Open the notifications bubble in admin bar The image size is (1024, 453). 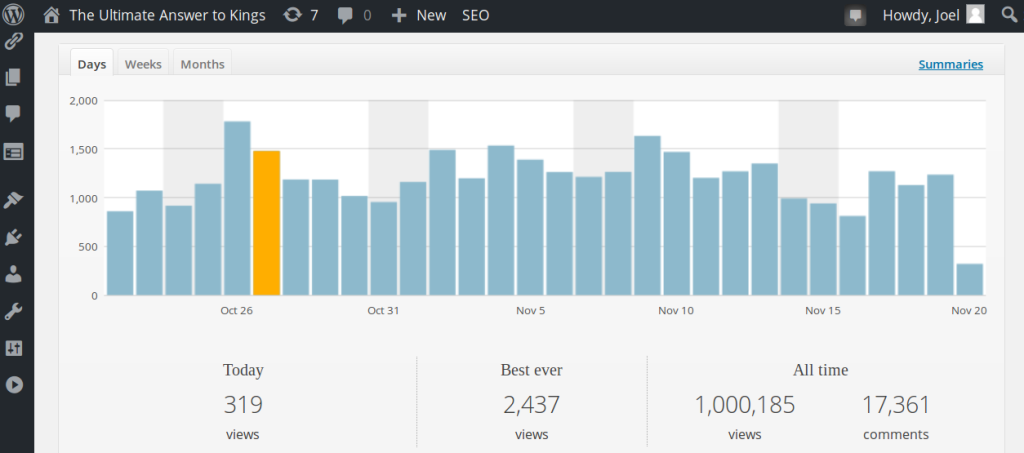[855, 15]
